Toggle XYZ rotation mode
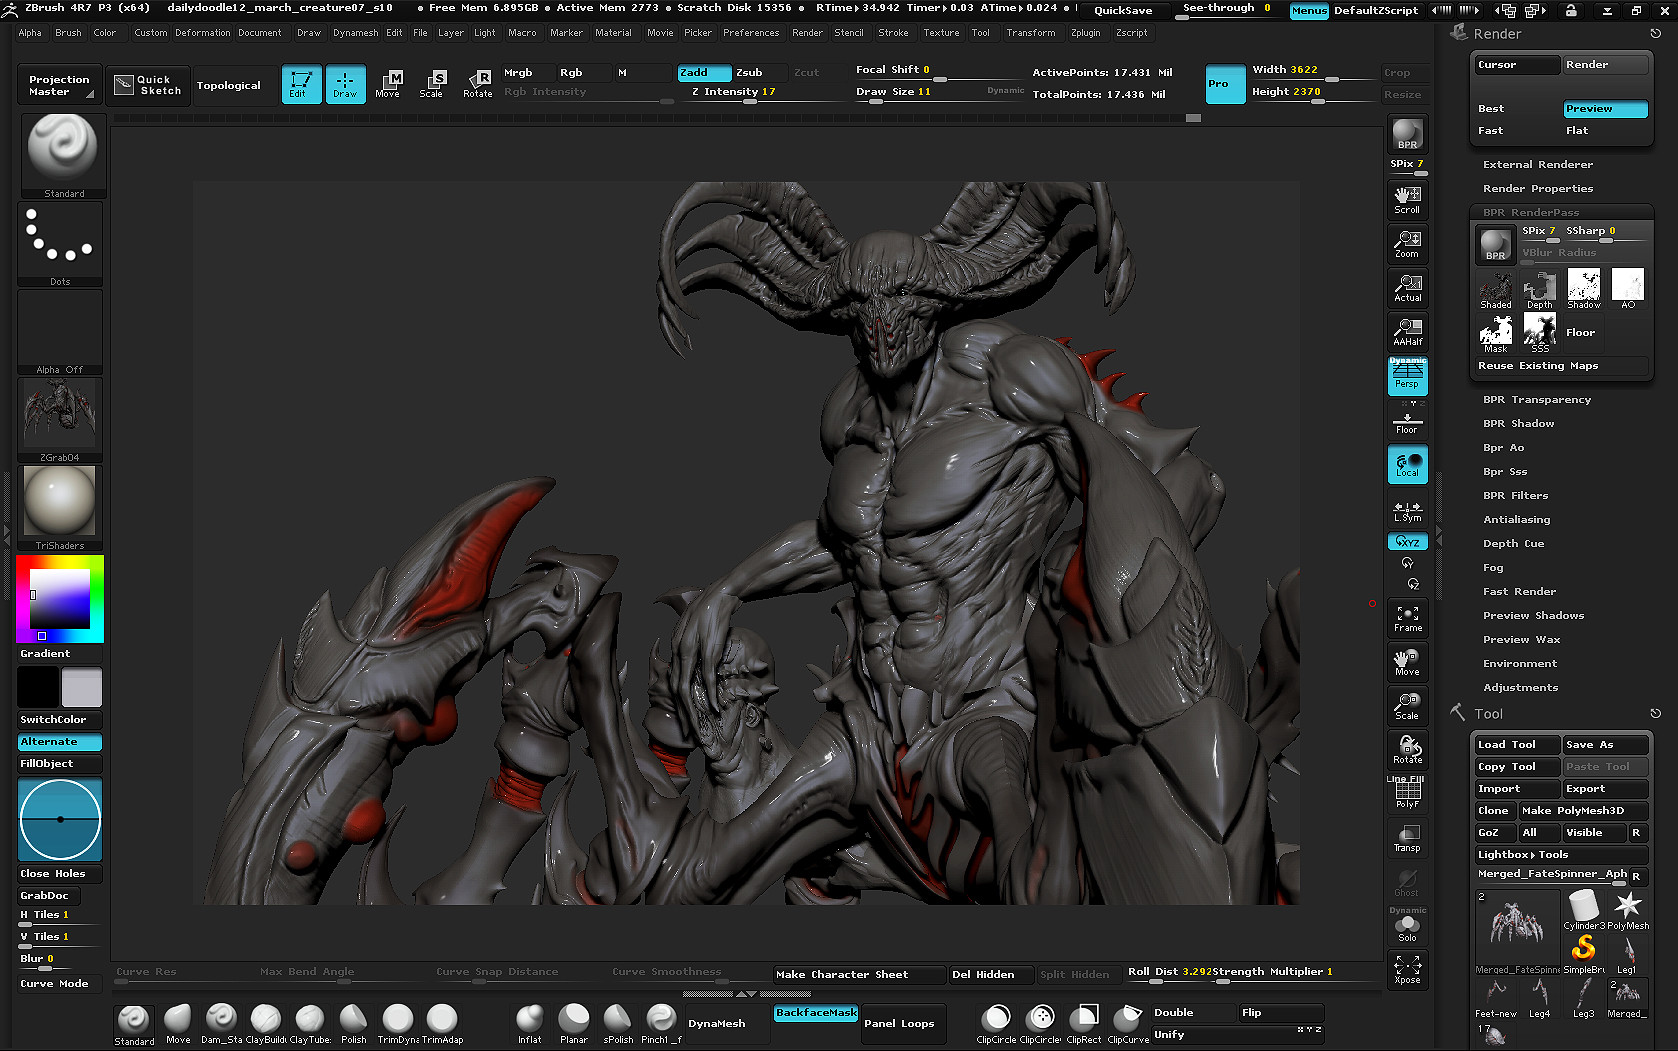The width and height of the screenshot is (1678, 1051). [x=1407, y=542]
